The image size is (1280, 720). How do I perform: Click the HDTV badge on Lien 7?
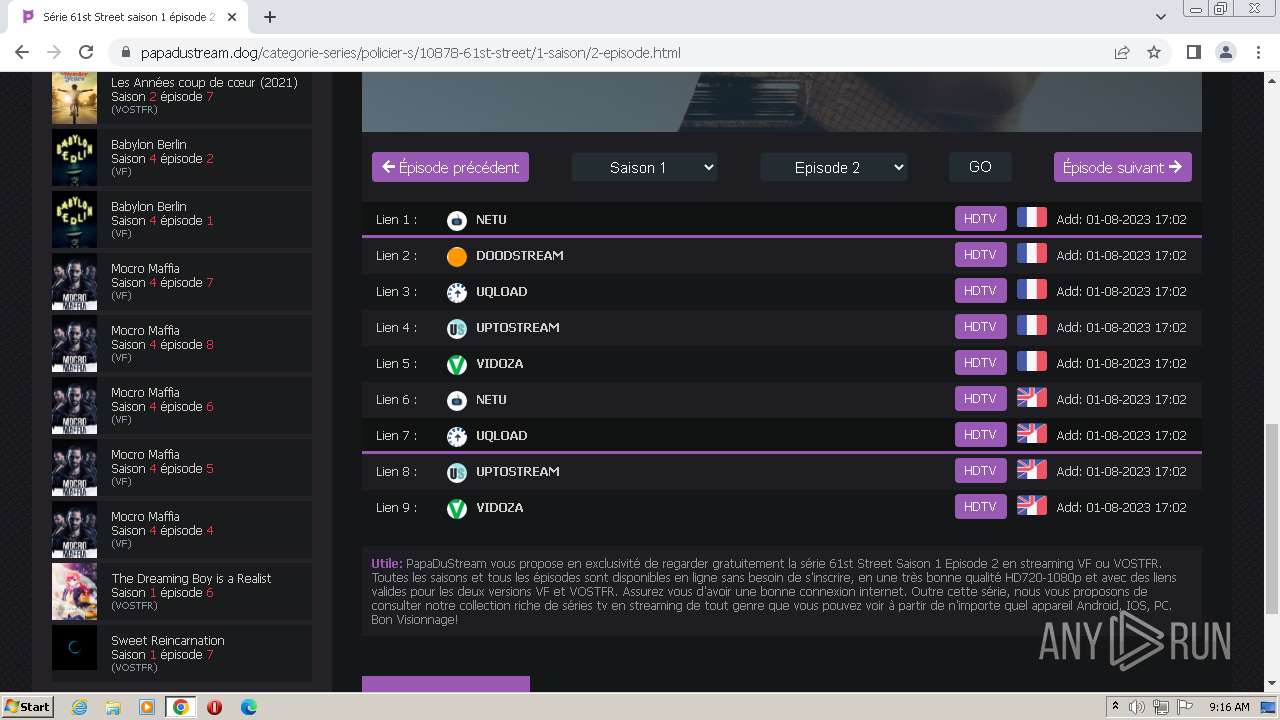[x=980, y=435]
